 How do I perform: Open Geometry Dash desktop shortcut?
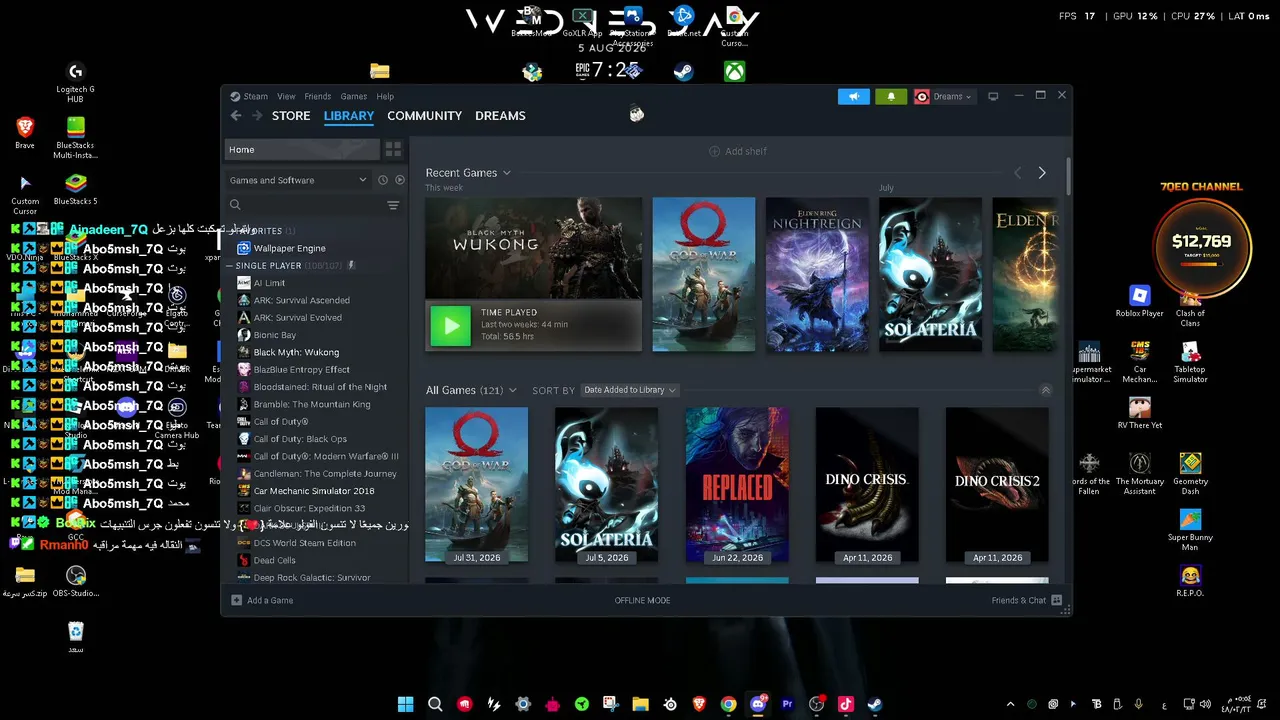point(1190,473)
